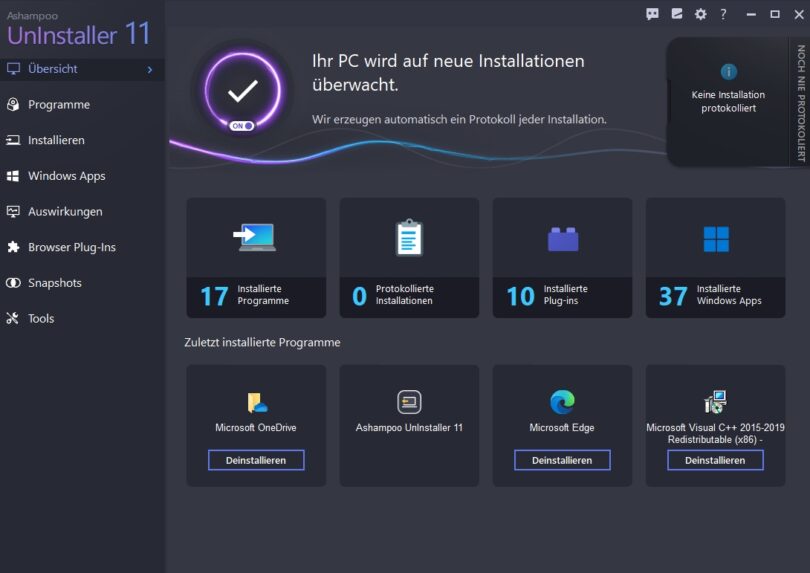Click the Microsoft Visual C++ 2015-2019 label

pos(715,433)
